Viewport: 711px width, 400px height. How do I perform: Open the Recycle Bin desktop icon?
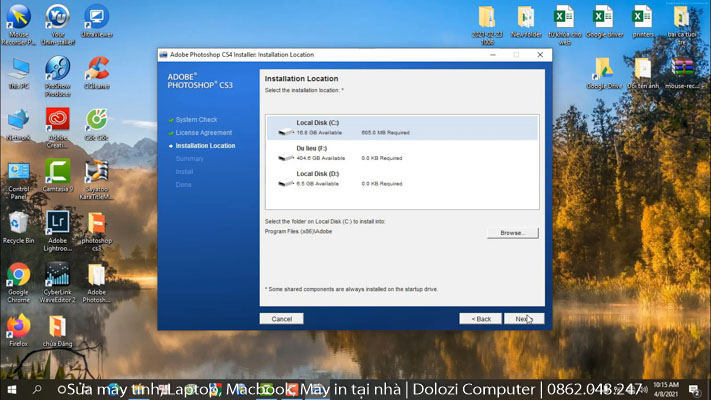pyautogui.click(x=18, y=224)
